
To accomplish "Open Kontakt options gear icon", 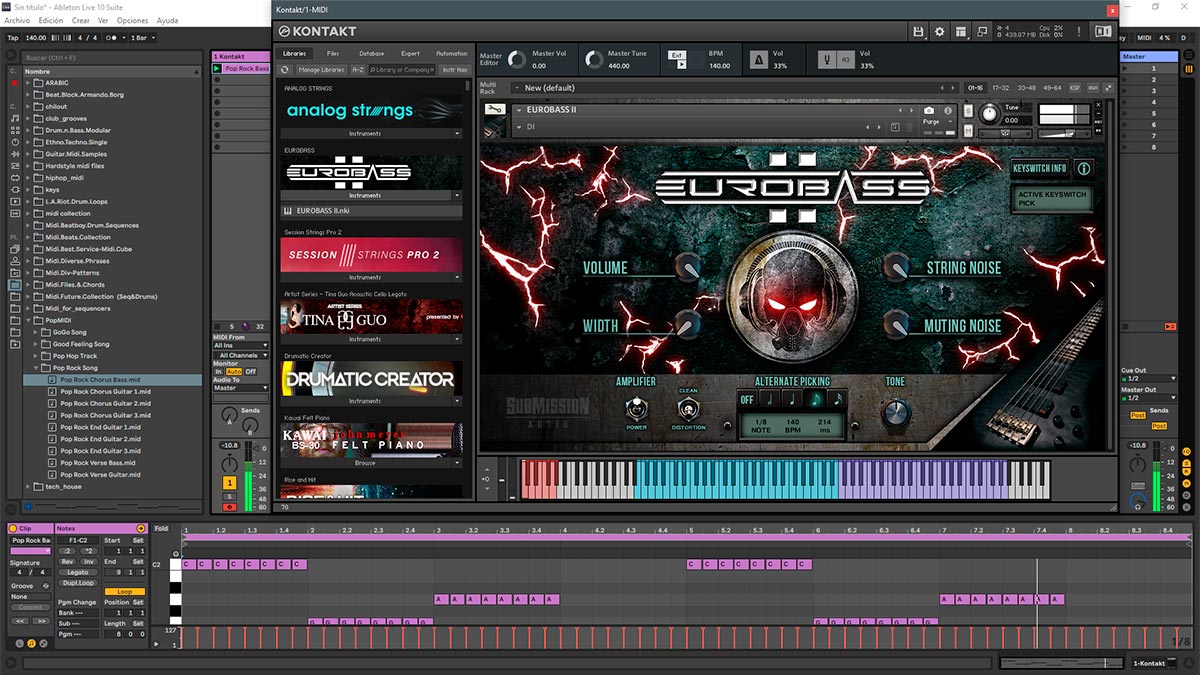I will [x=939, y=32].
